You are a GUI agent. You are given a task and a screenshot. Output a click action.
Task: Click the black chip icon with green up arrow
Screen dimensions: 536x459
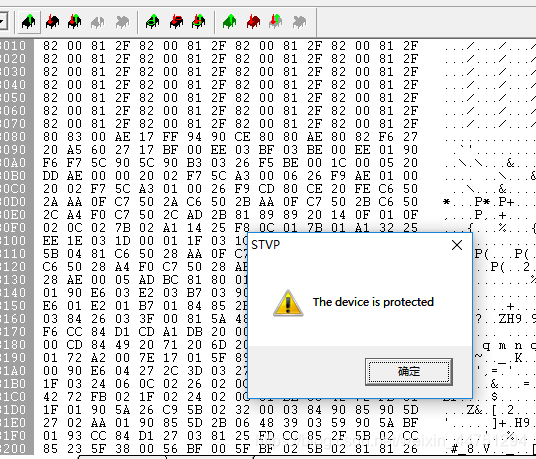pyautogui.click(x=29, y=22)
